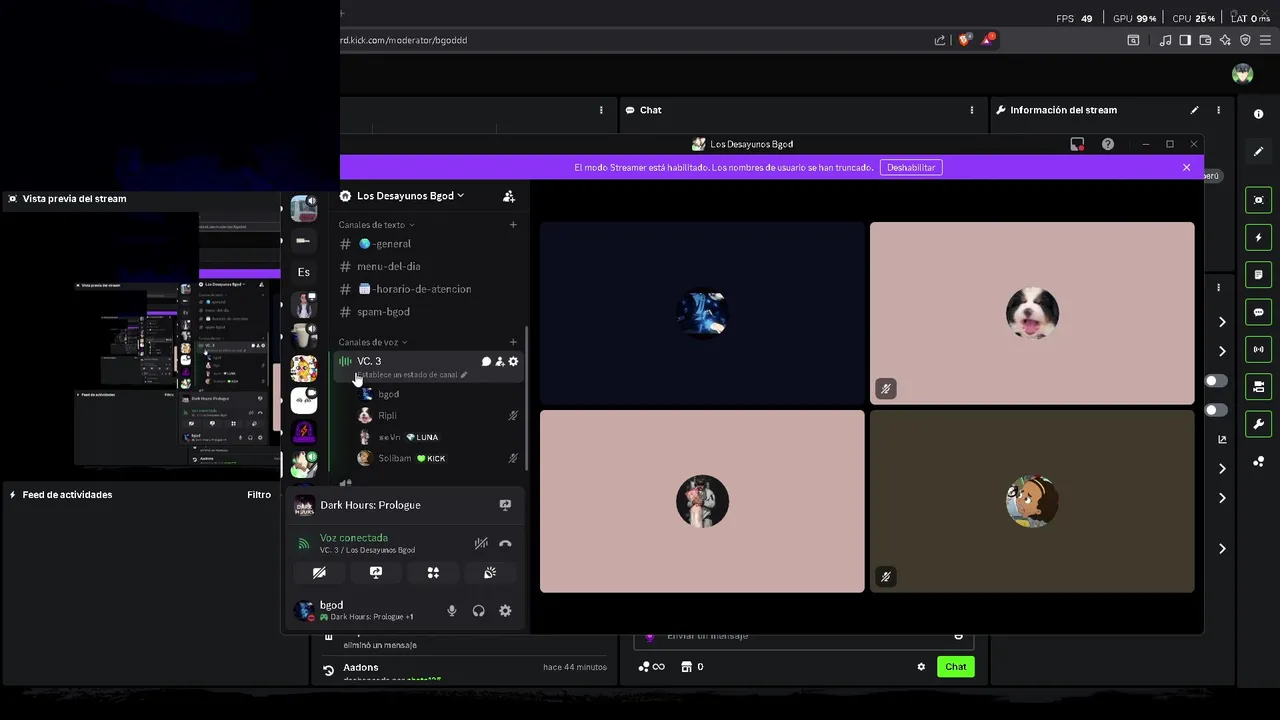The width and height of the screenshot is (1280, 720).
Task: Click the Discord streamer mode recording icon
Action: point(1077,144)
